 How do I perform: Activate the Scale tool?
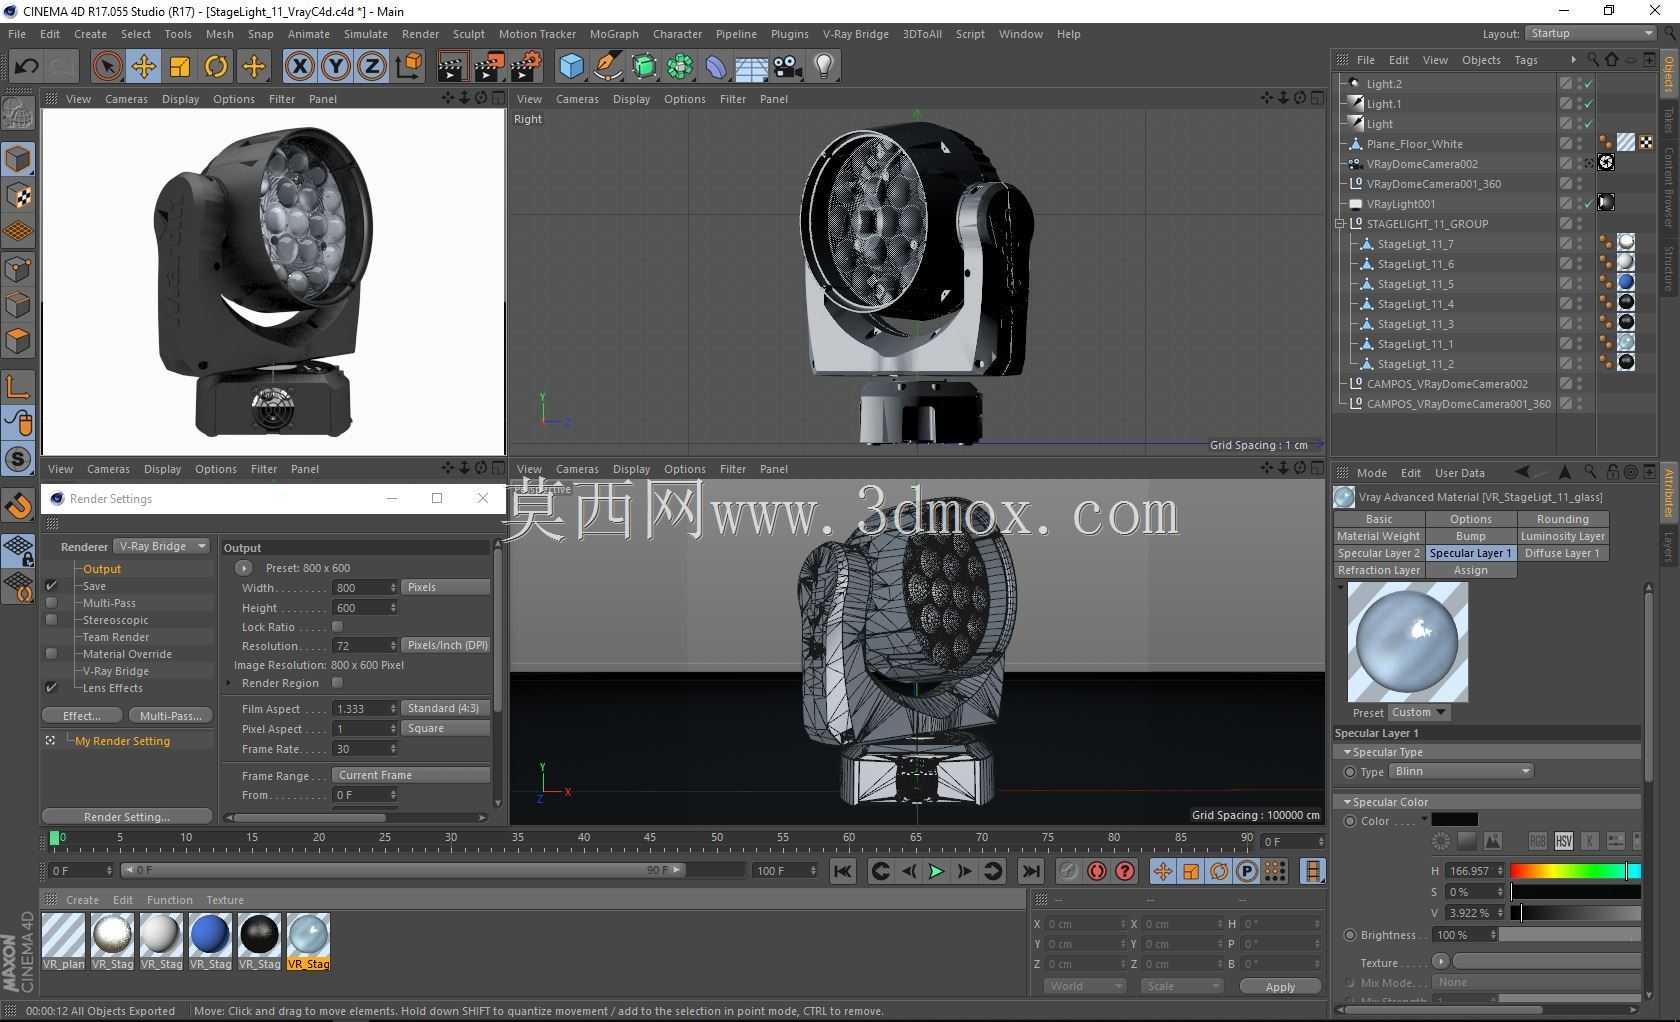click(x=179, y=67)
